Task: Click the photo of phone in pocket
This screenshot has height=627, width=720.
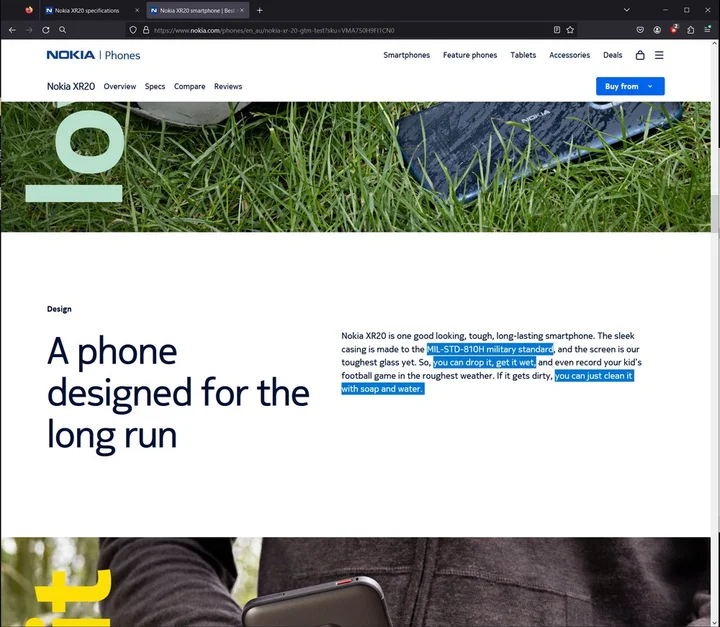Action: pyautogui.click(x=355, y=582)
